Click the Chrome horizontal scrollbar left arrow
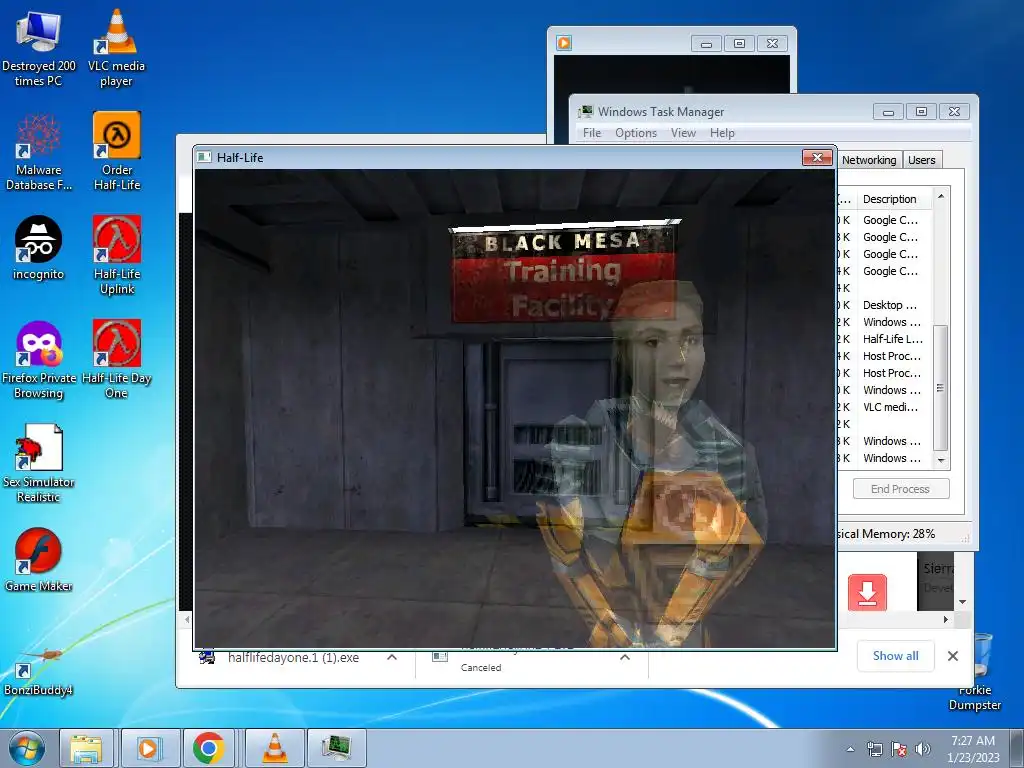 tap(188, 619)
